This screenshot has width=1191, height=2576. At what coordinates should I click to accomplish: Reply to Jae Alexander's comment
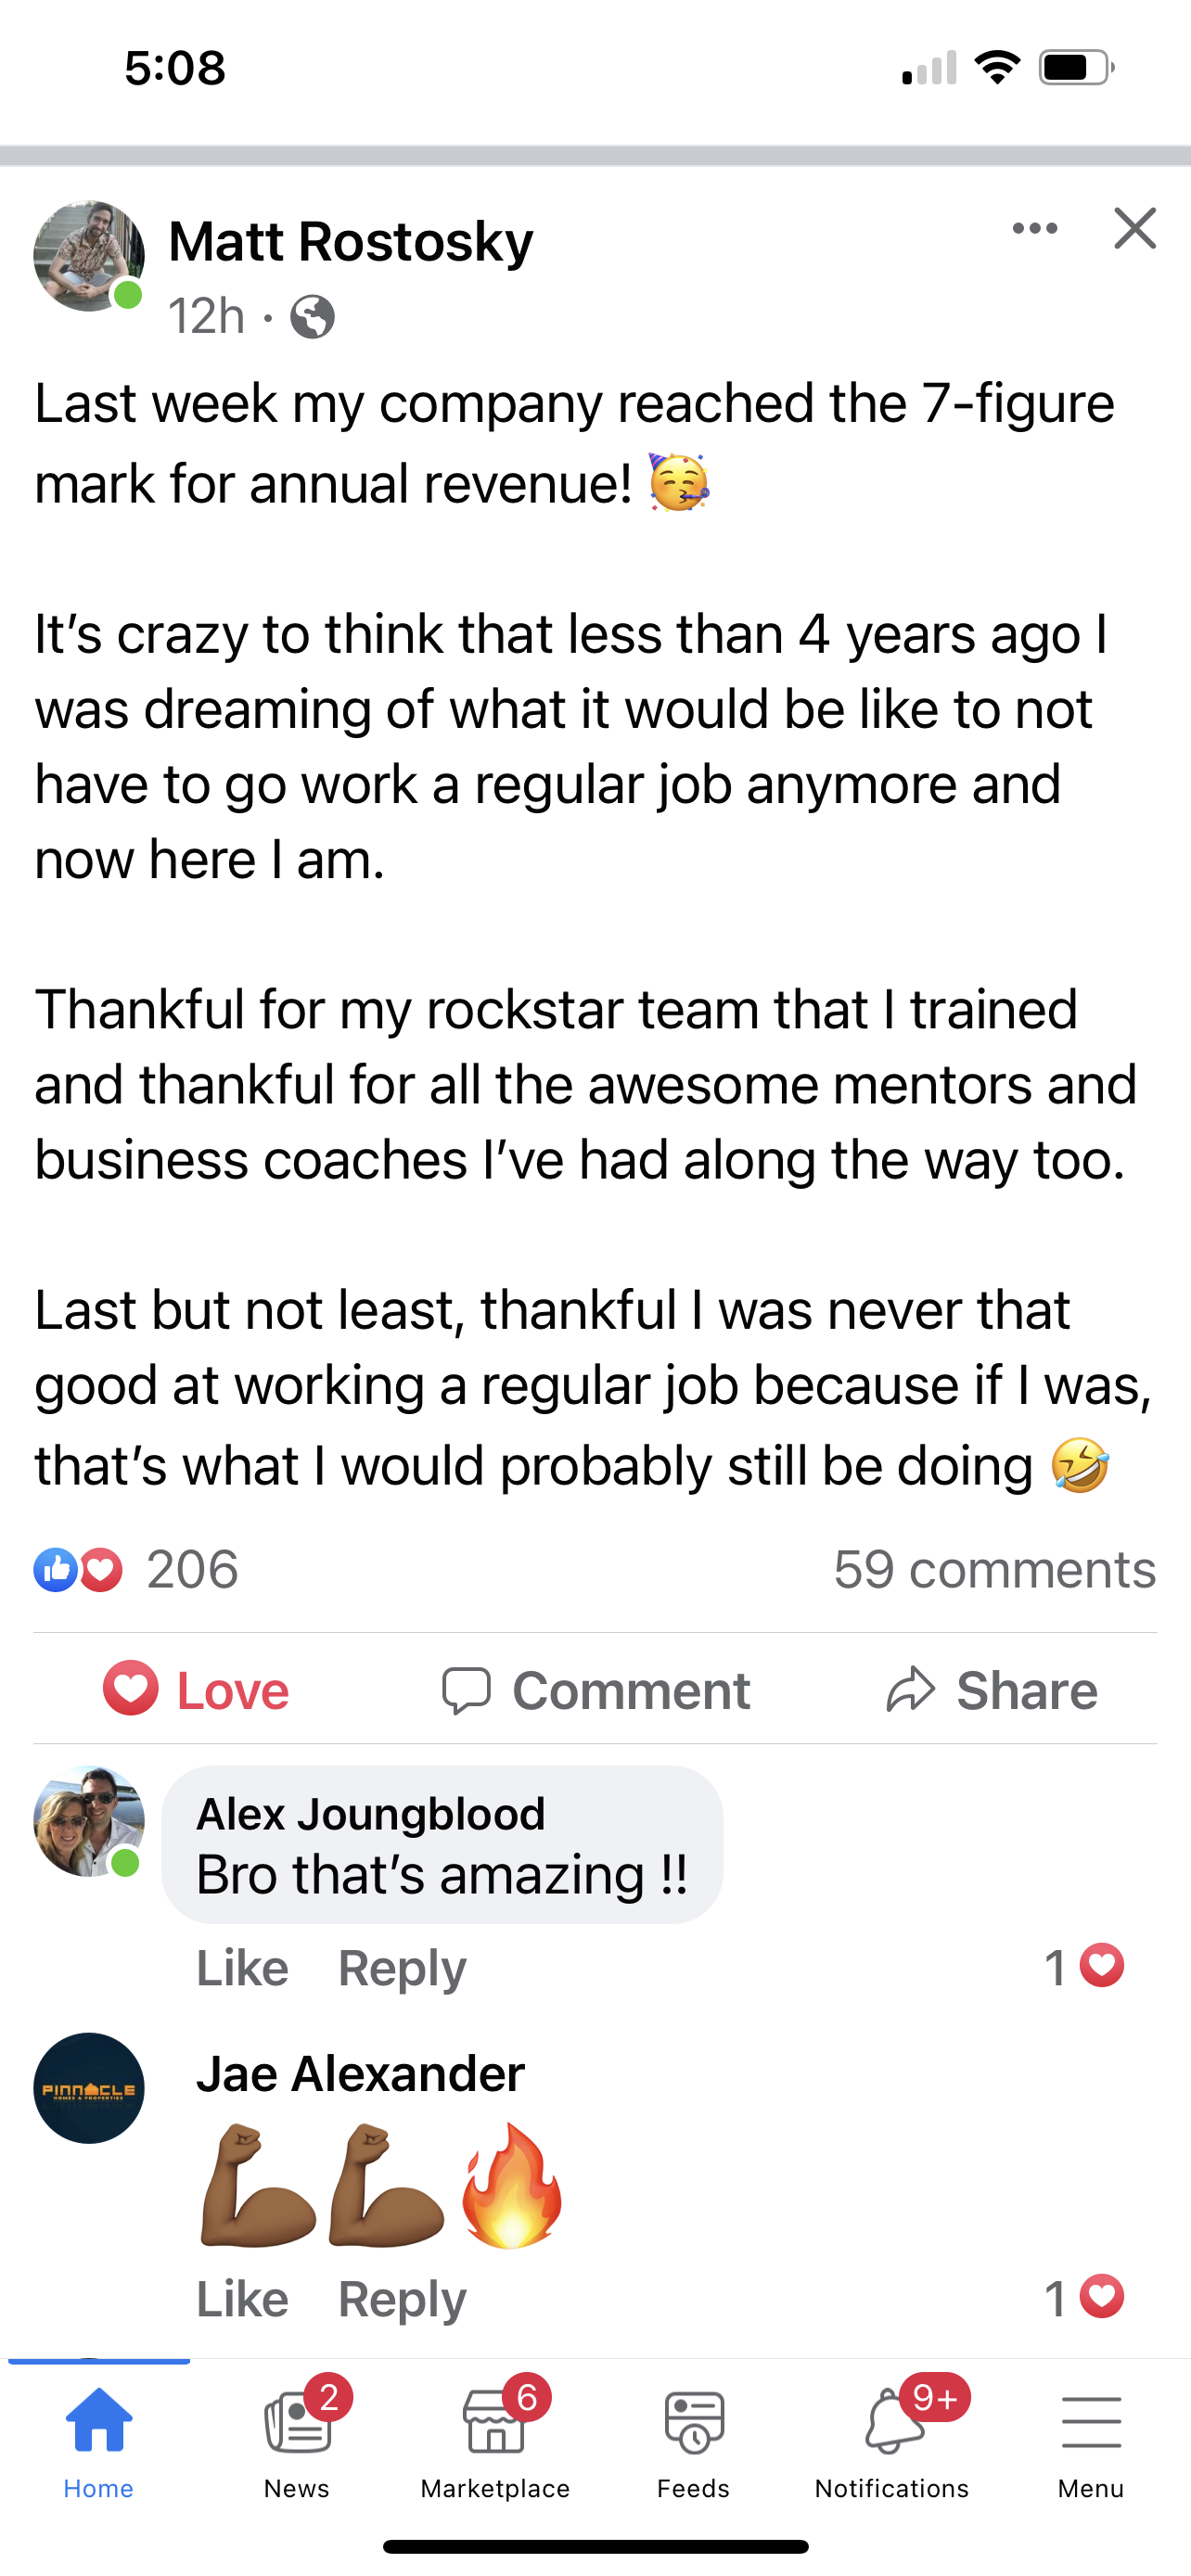point(402,2298)
